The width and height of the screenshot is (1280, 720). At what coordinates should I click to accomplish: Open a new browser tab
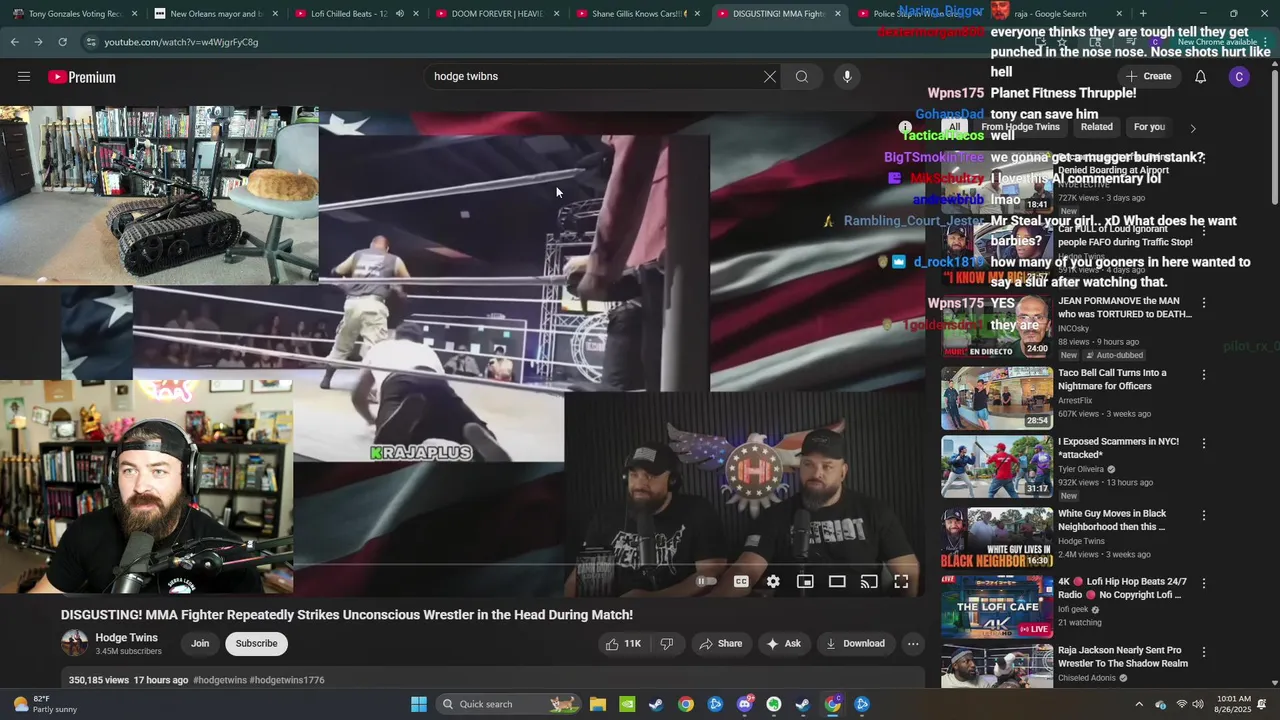[1143, 14]
